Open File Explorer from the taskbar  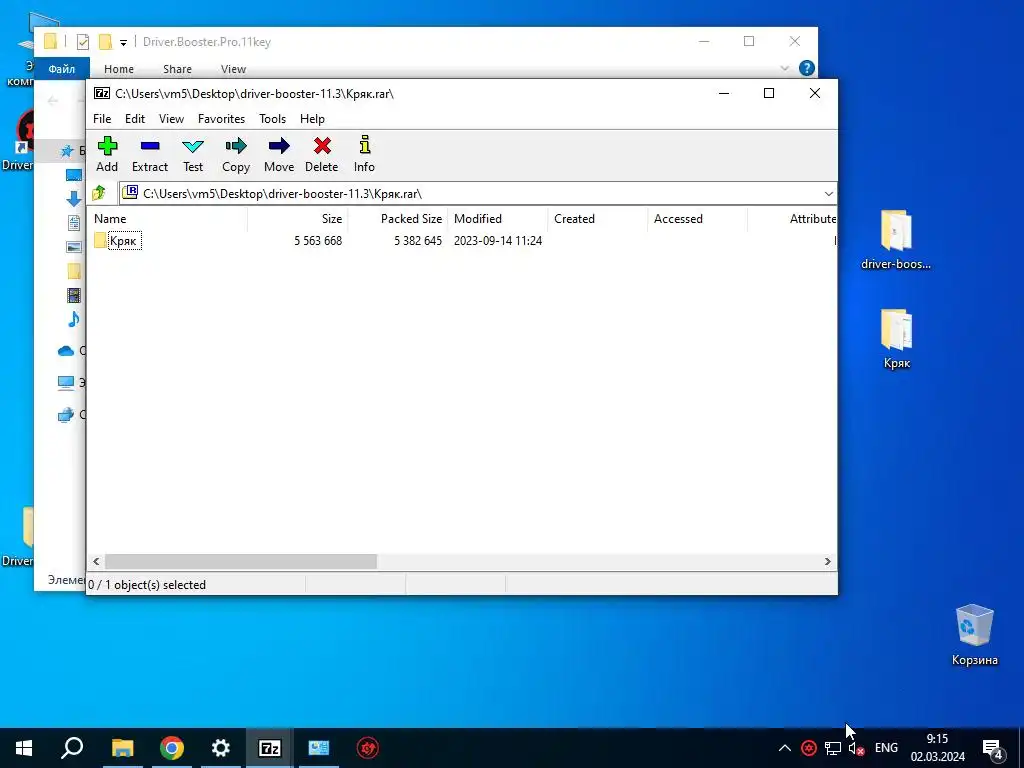122,748
